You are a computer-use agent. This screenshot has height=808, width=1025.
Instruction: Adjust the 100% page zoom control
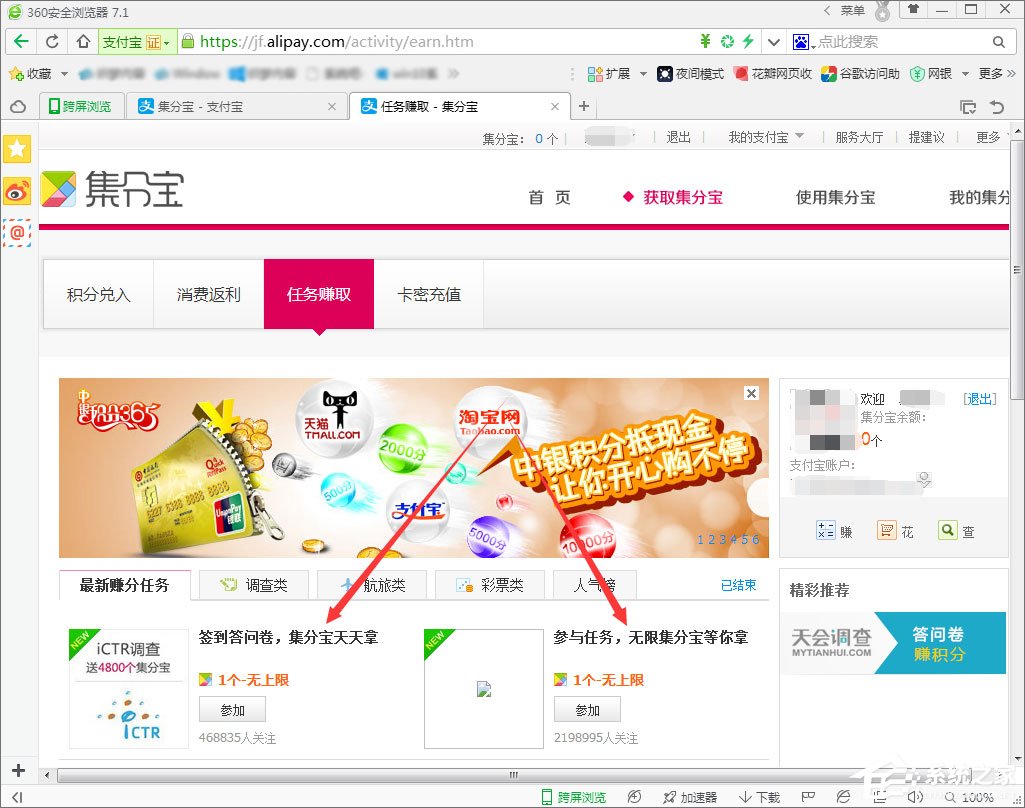972,797
